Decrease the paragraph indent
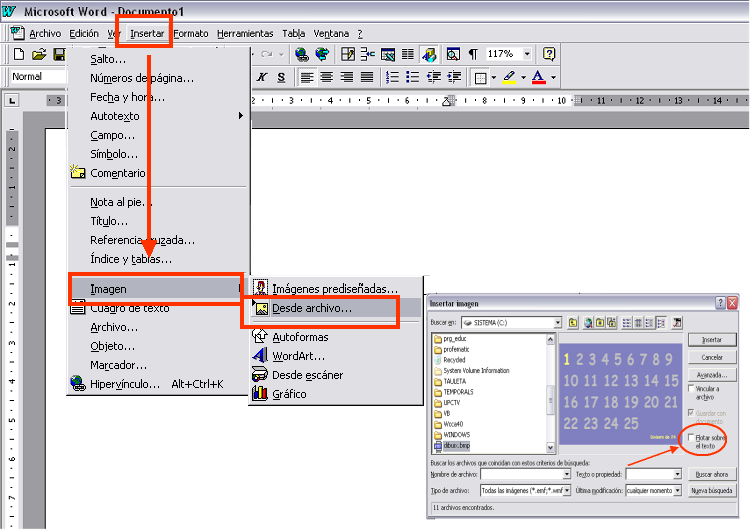750x530 pixels. point(434,77)
